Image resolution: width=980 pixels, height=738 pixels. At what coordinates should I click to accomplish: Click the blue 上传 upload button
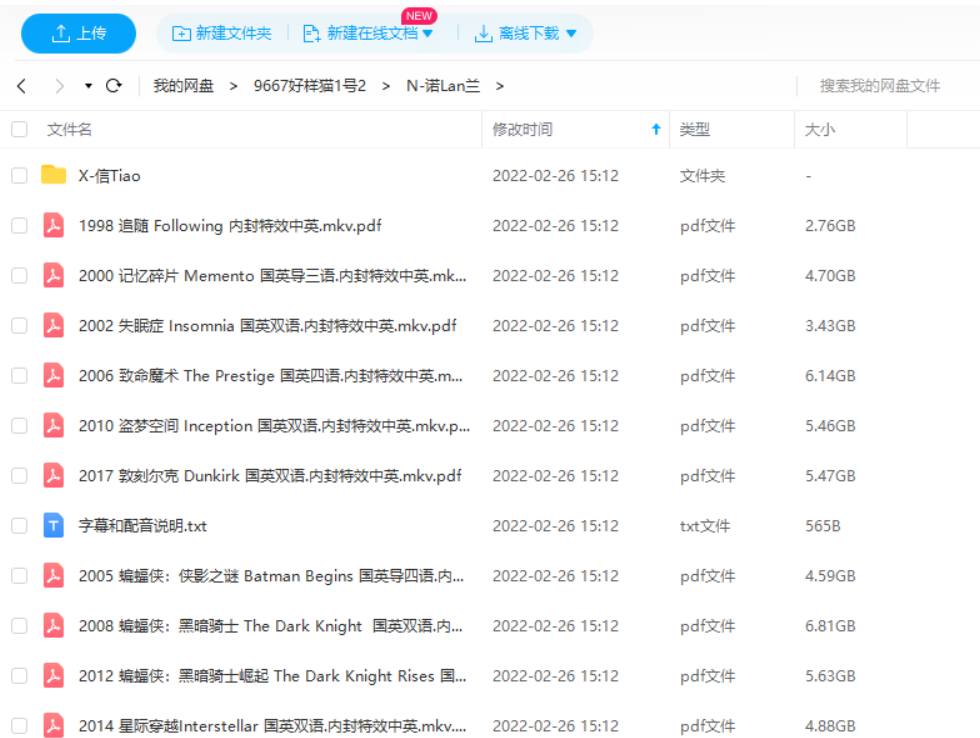click(78, 33)
